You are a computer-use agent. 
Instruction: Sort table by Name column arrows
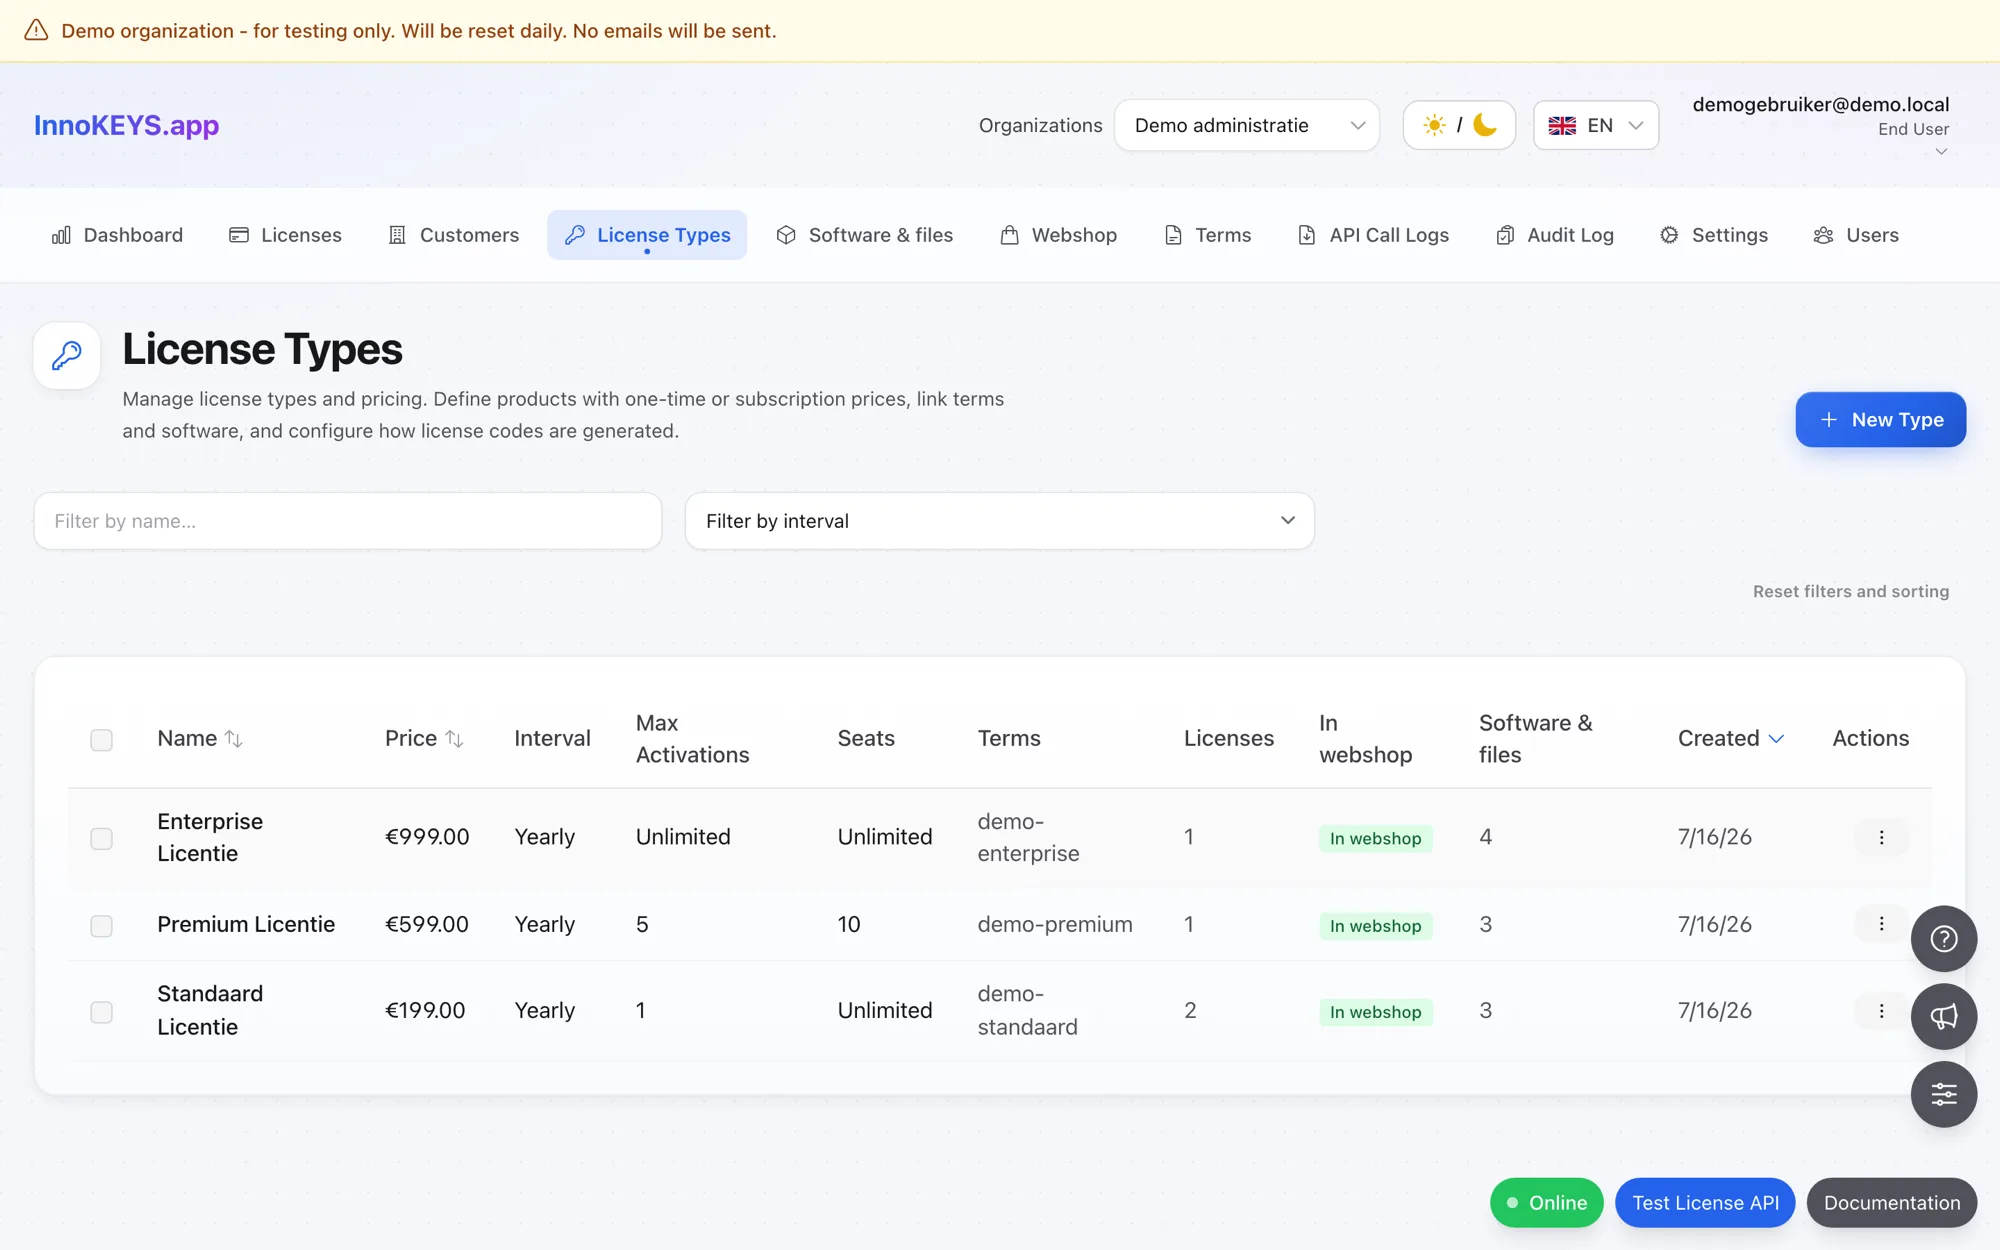tap(234, 739)
